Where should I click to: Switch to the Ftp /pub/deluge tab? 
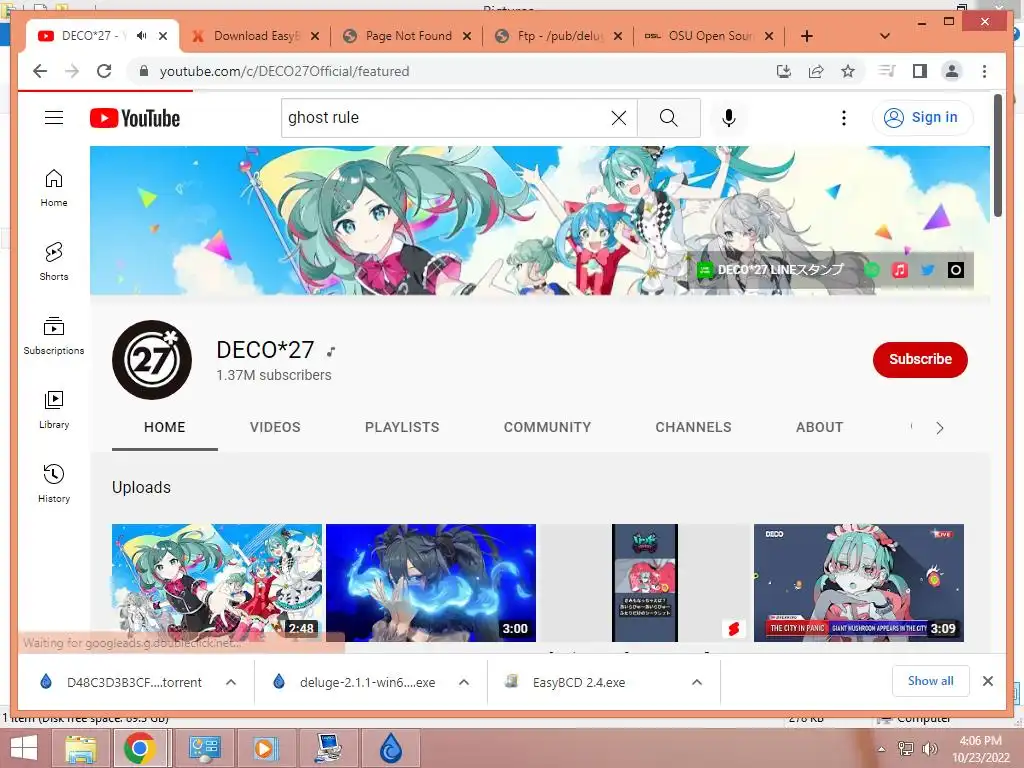(559, 36)
